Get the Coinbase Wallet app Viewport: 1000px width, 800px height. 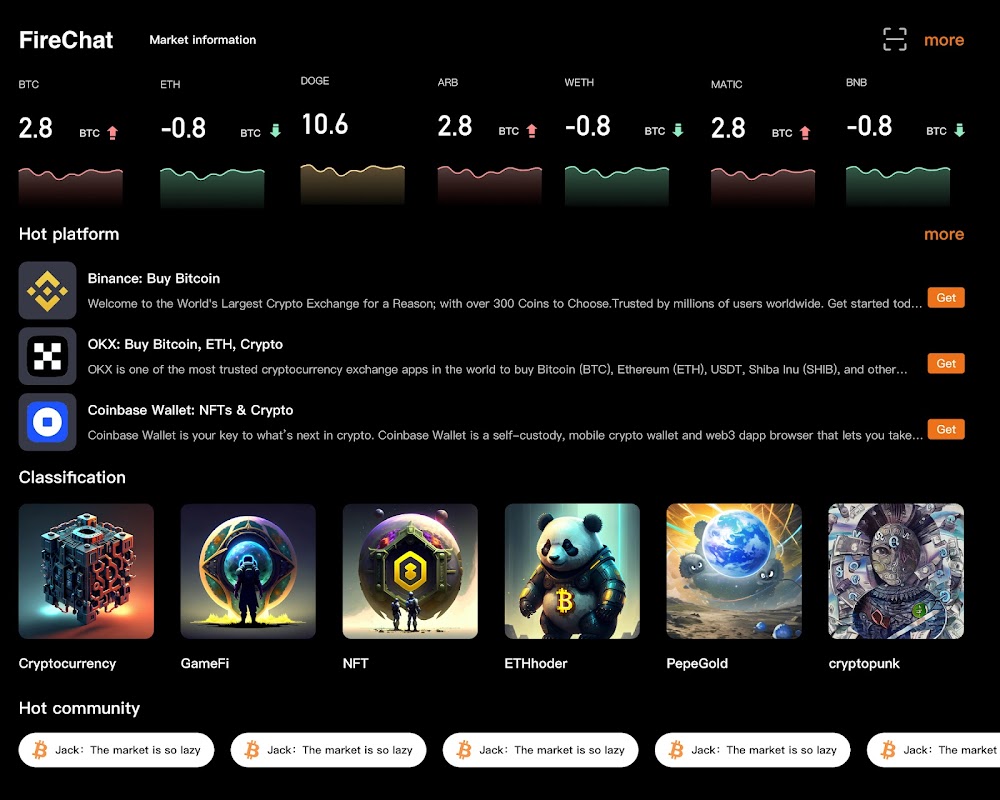946,429
